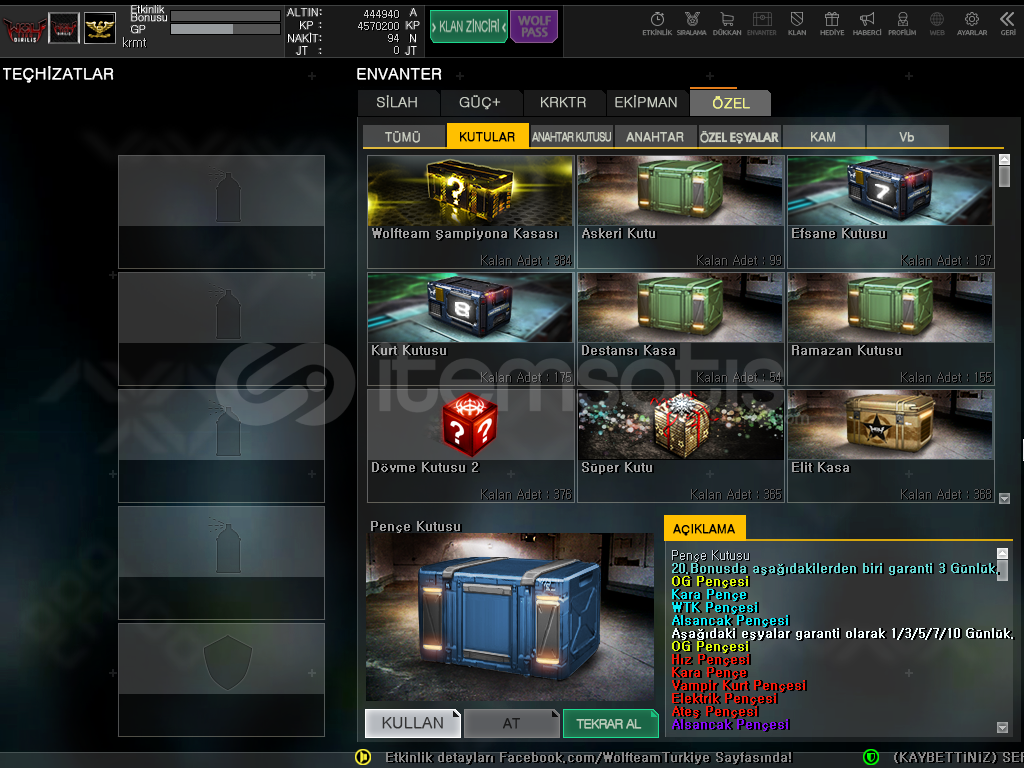Image resolution: width=1024 pixels, height=768 pixels.
Task: Discard the box with AT button
Action: tap(511, 723)
